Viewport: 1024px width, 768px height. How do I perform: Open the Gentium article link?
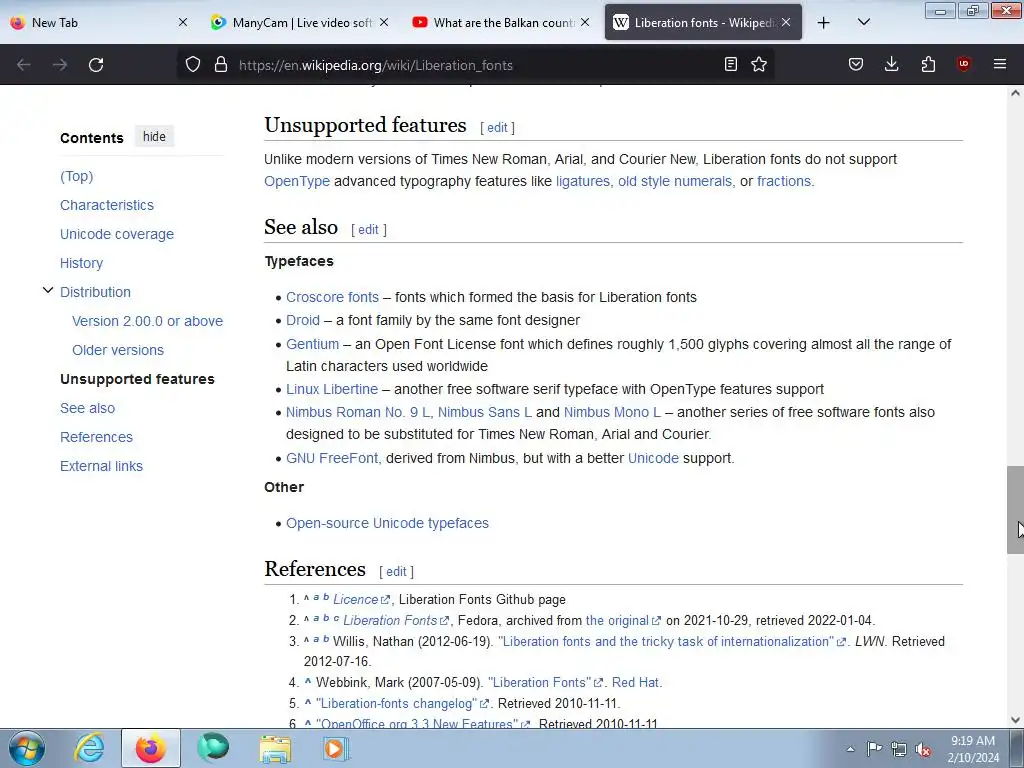313,344
